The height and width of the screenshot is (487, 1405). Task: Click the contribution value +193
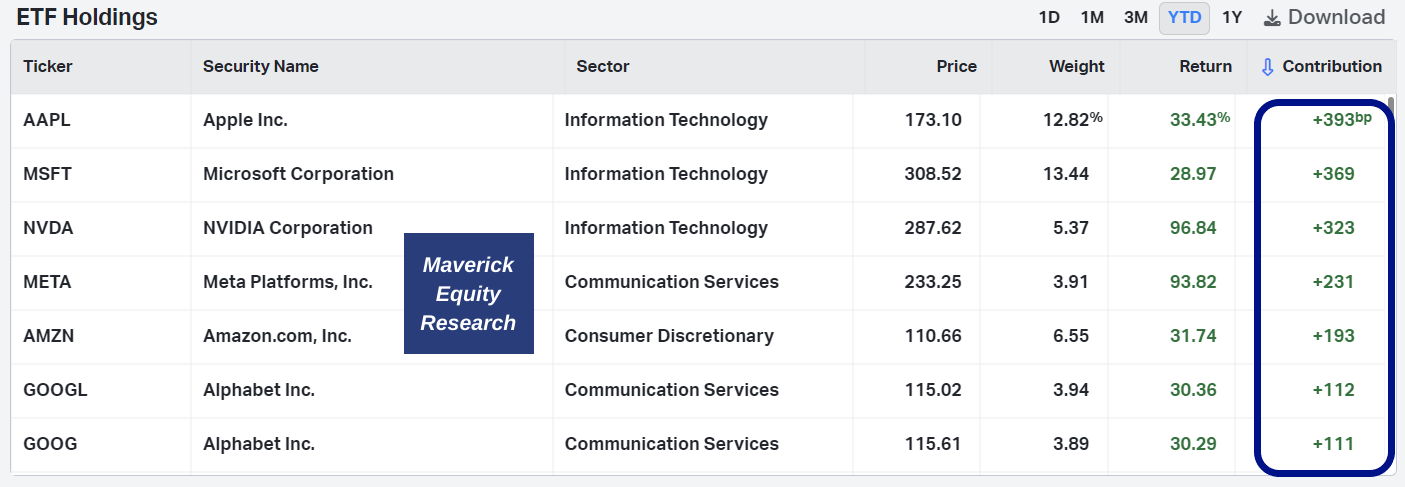point(1333,336)
